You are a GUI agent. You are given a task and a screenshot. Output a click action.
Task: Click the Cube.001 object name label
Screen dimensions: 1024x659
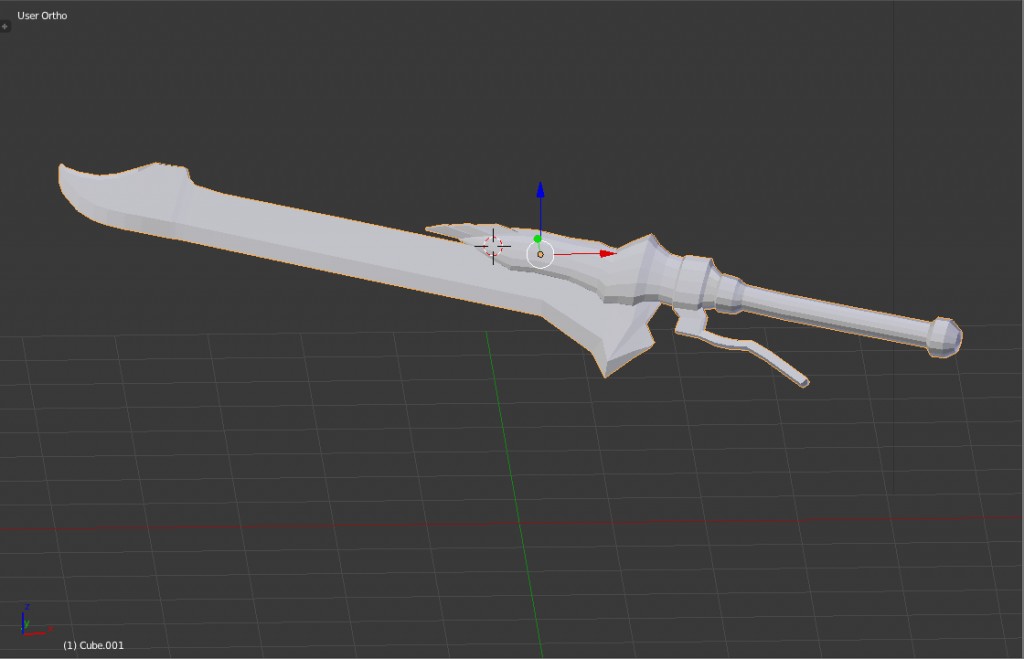click(x=94, y=645)
